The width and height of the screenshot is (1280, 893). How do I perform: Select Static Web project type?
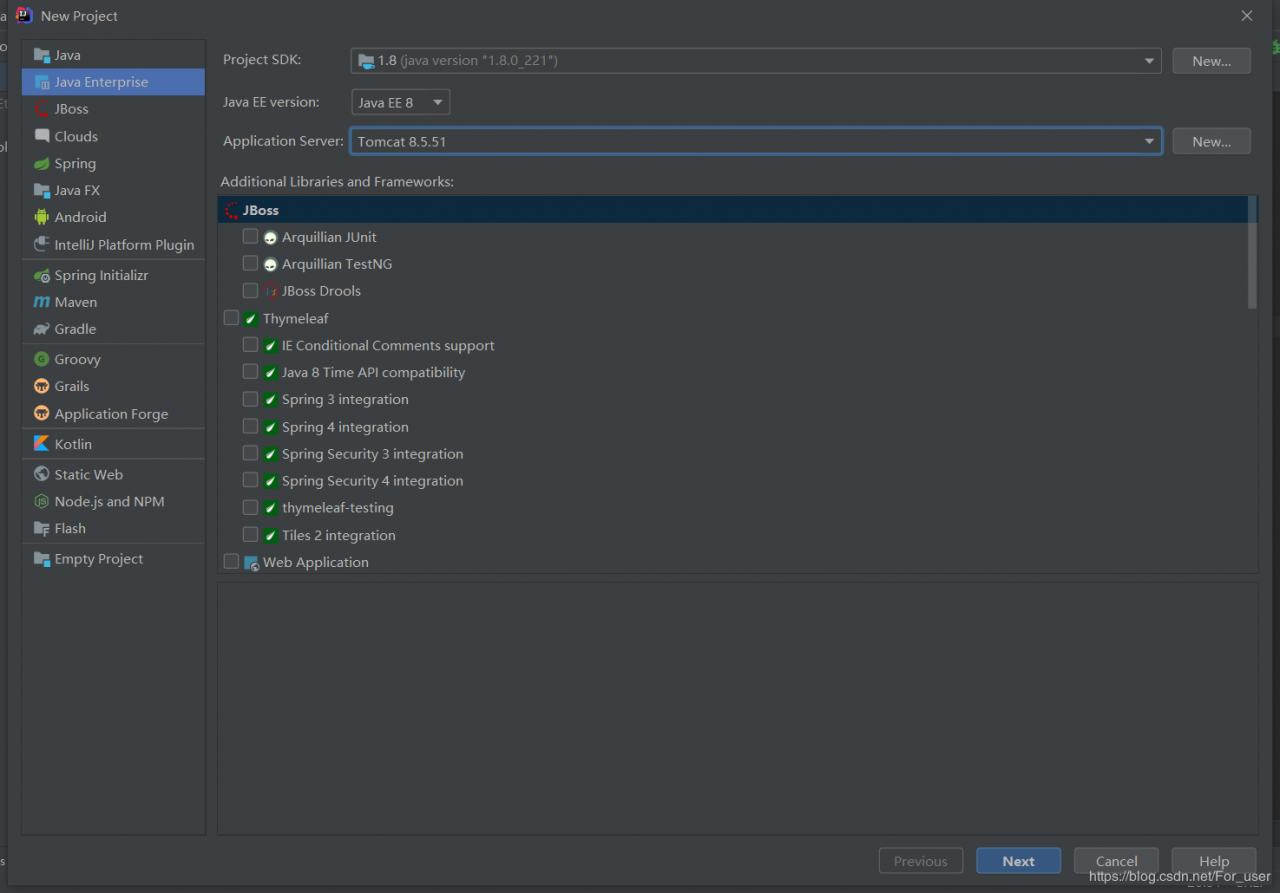point(113,474)
